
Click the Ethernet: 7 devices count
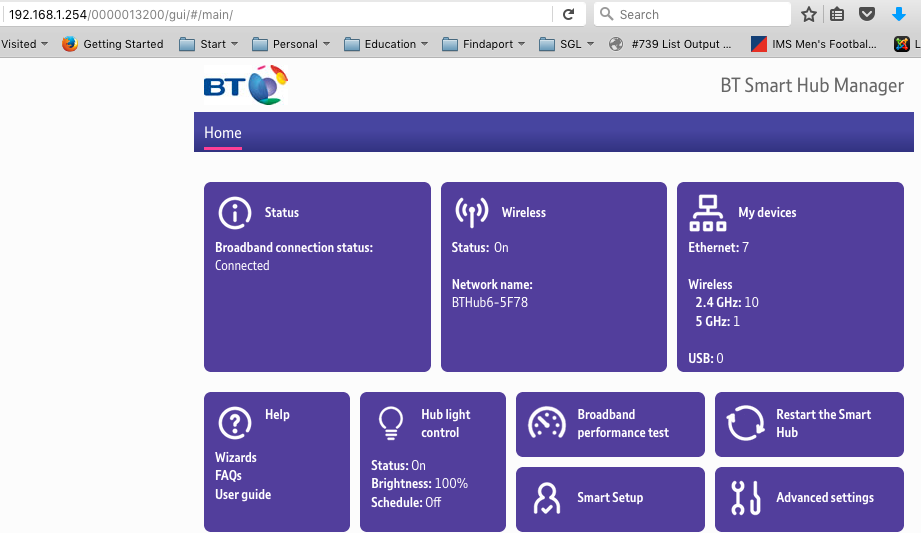tap(718, 248)
